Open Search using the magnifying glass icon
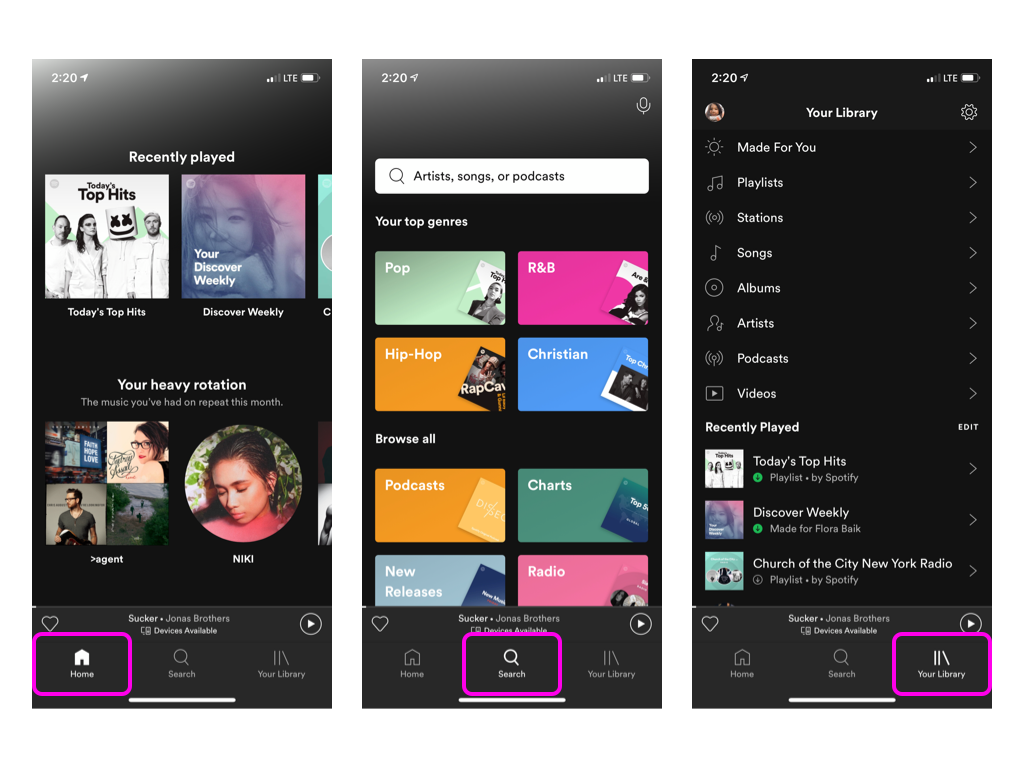The image size is (1024, 768). [x=511, y=659]
